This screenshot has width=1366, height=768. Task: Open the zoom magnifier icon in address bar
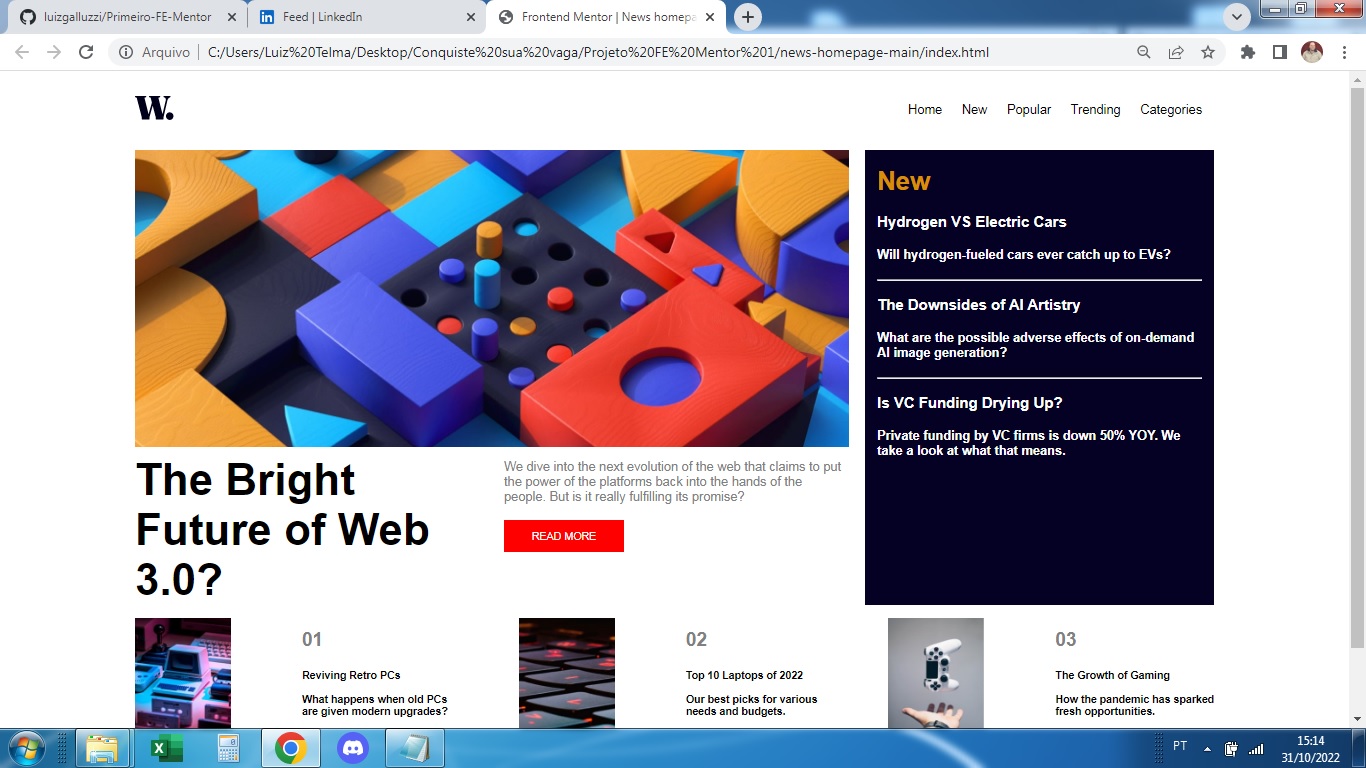[x=1144, y=52]
